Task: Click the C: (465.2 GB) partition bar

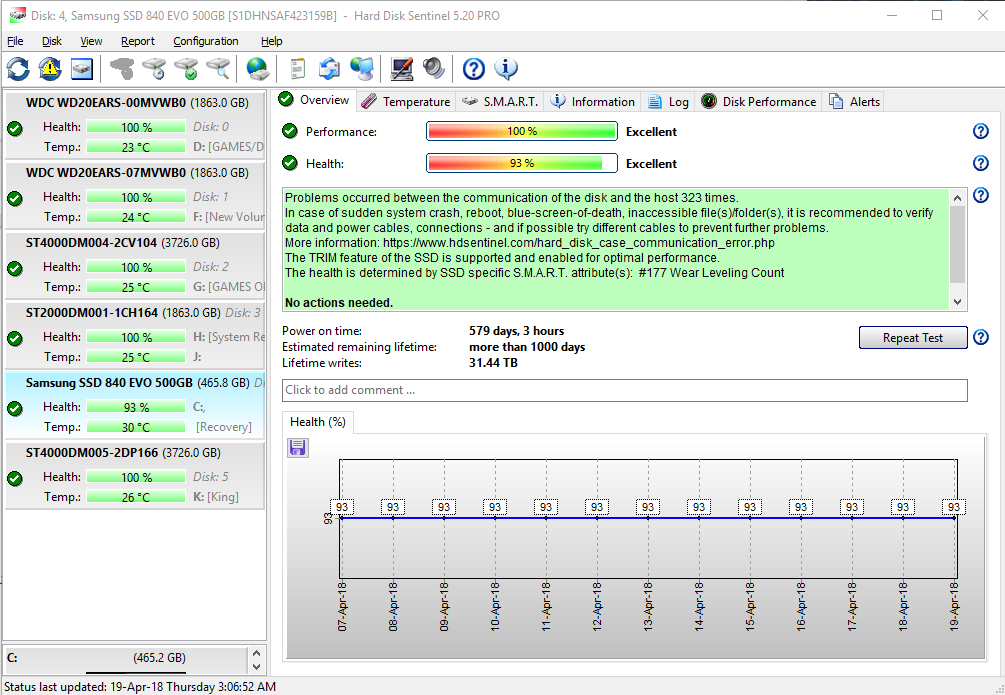Action: click(x=126, y=660)
